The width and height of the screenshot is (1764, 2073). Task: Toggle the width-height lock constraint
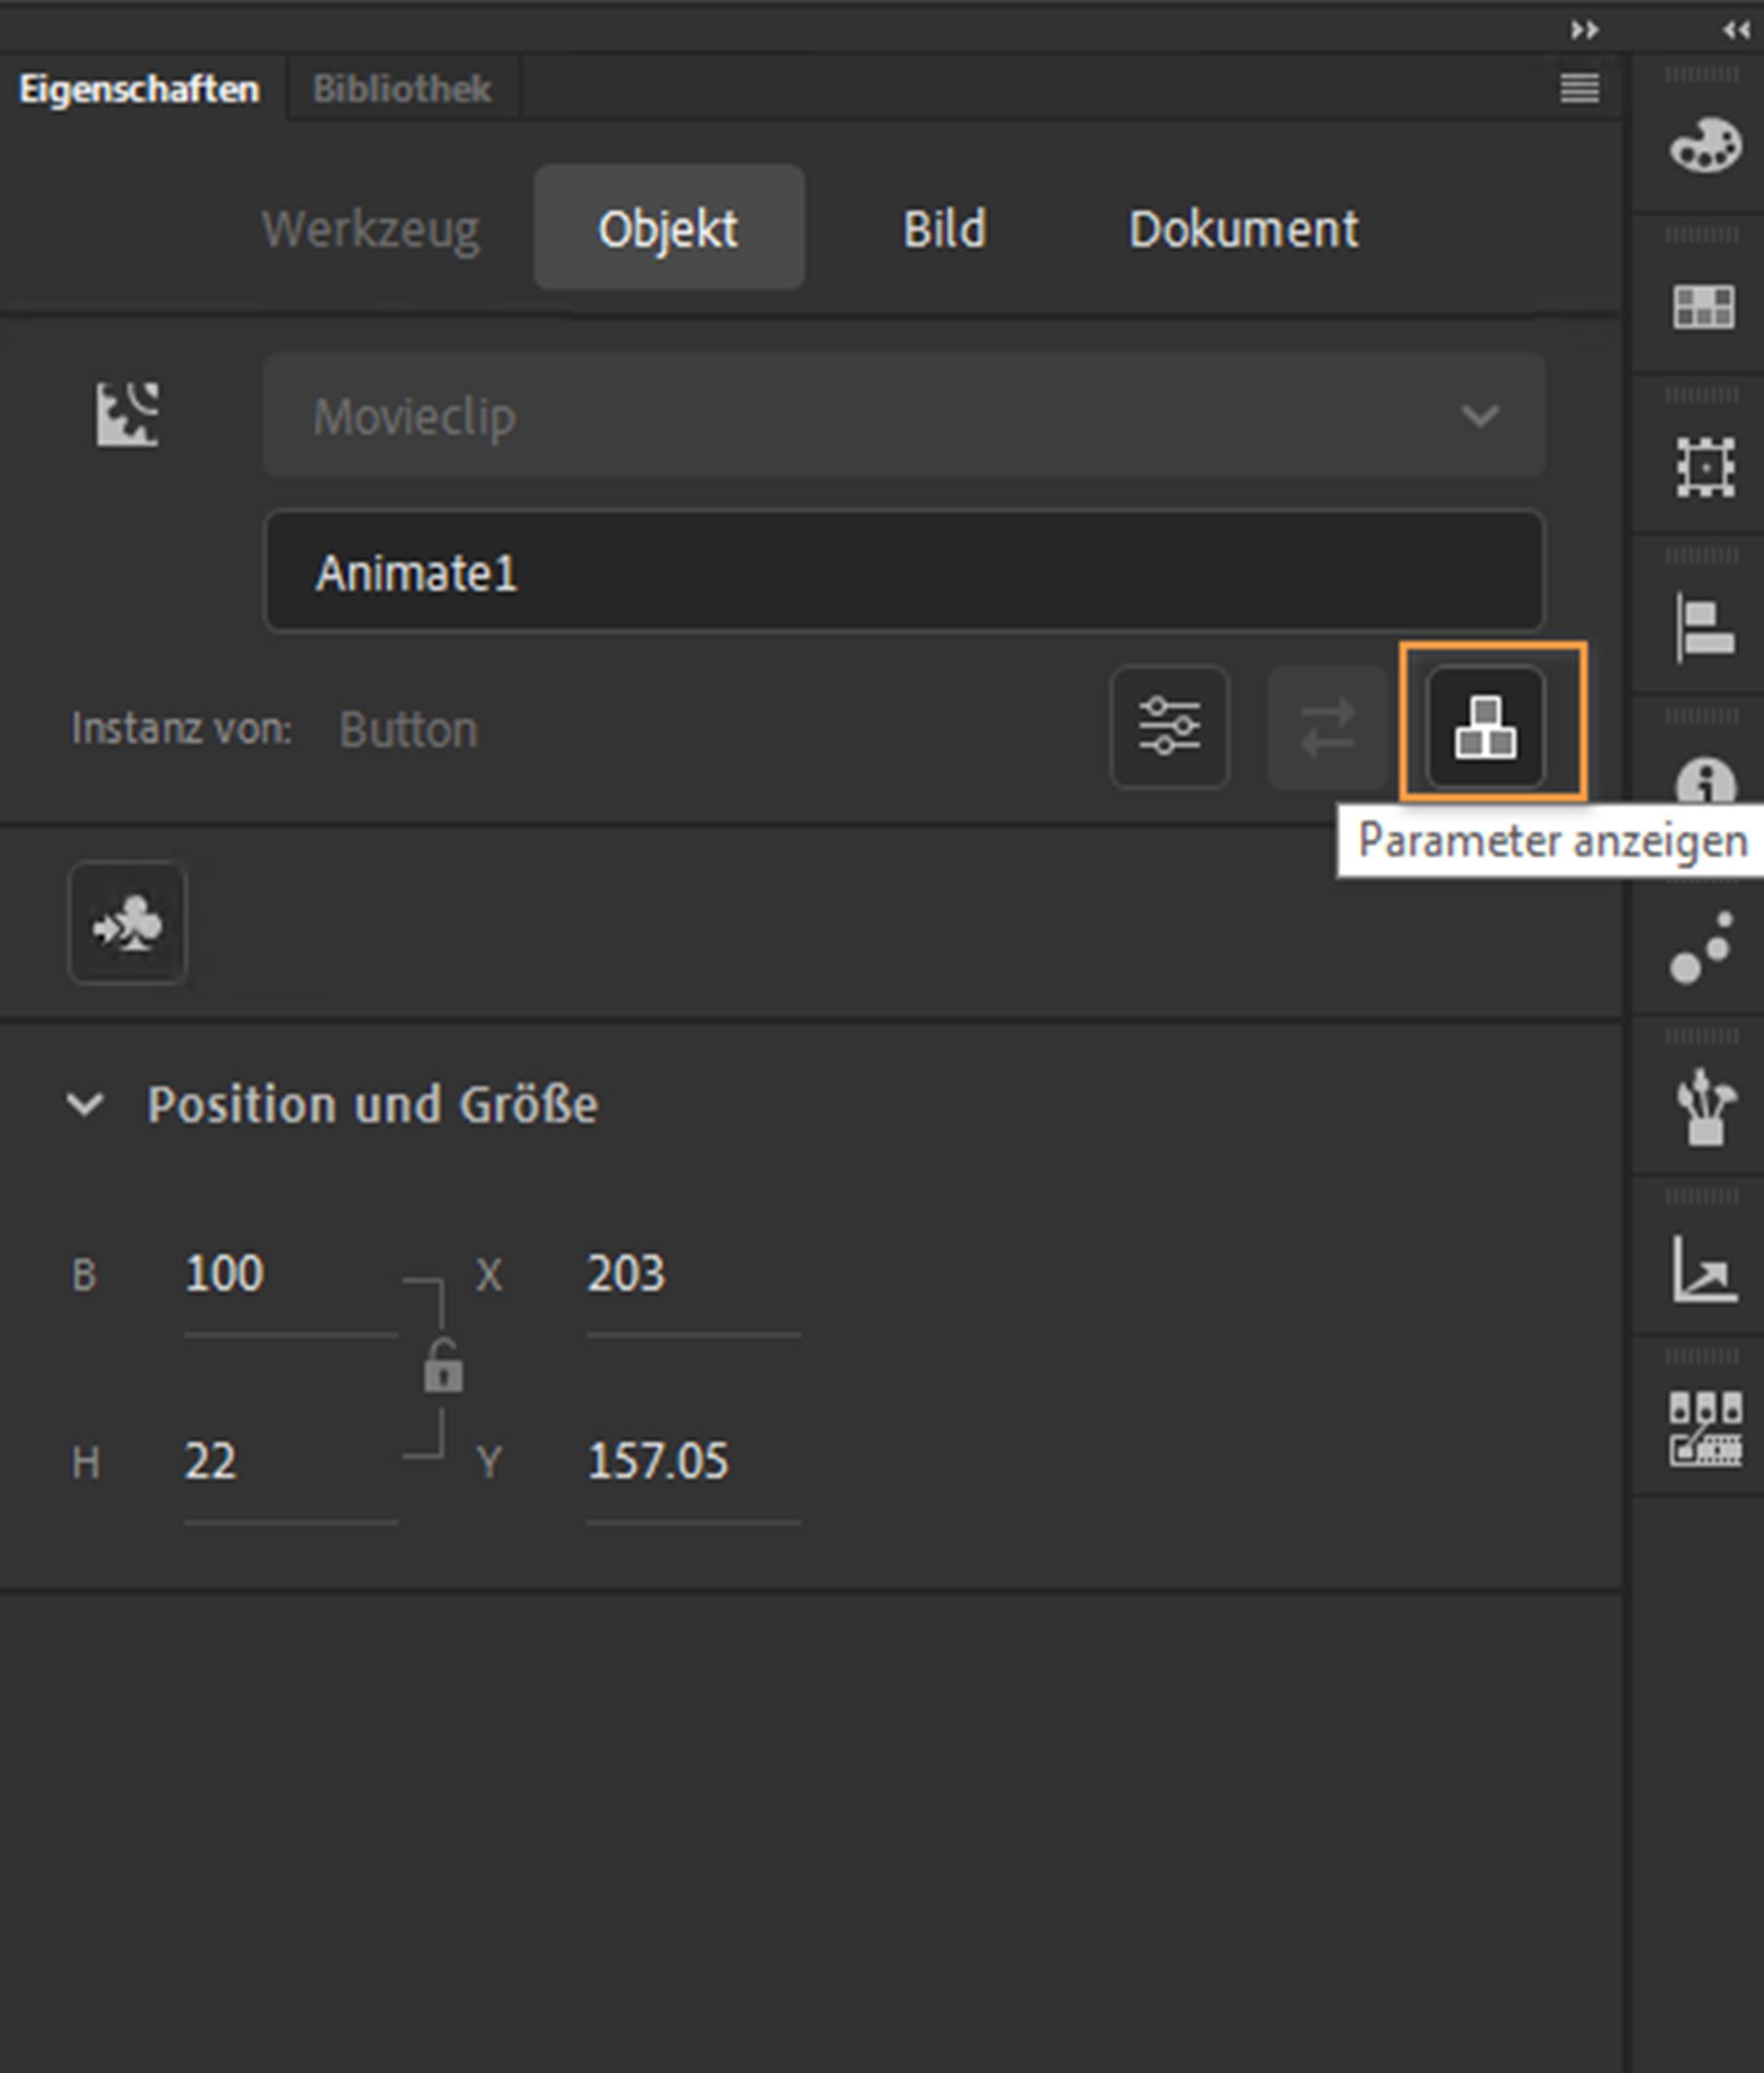[443, 1366]
